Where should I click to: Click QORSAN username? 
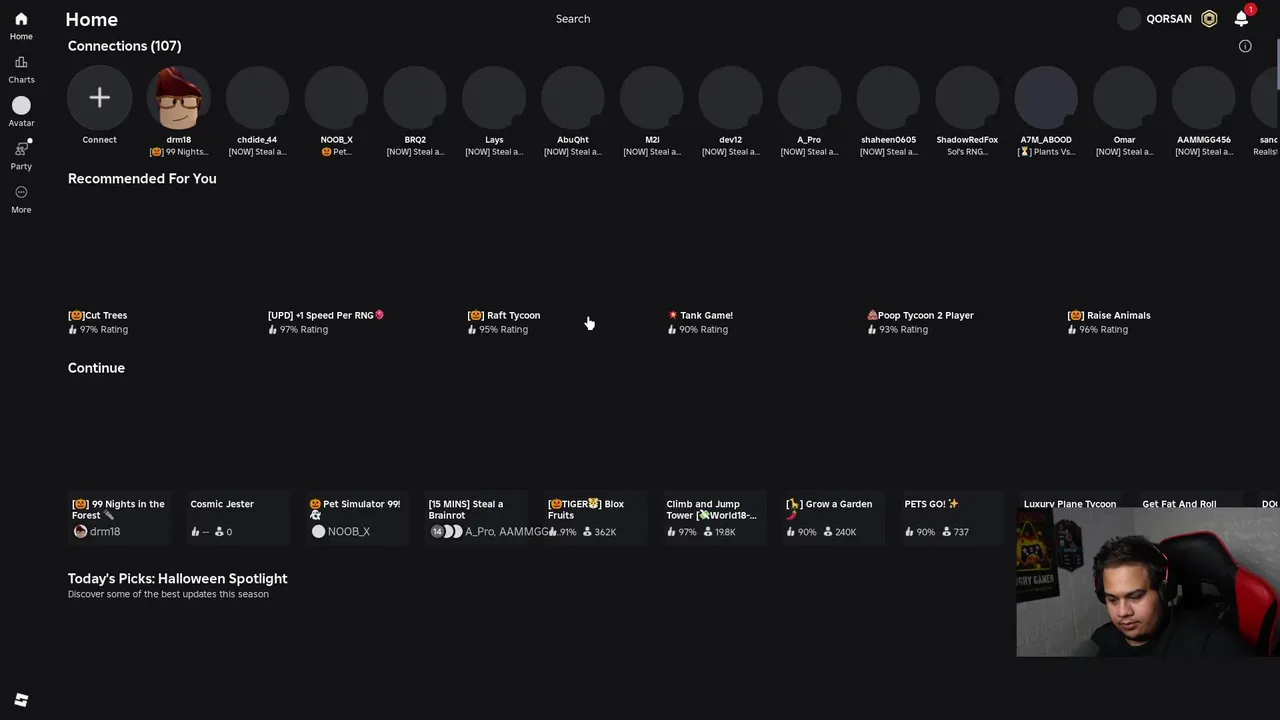pyautogui.click(x=1169, y=19)
